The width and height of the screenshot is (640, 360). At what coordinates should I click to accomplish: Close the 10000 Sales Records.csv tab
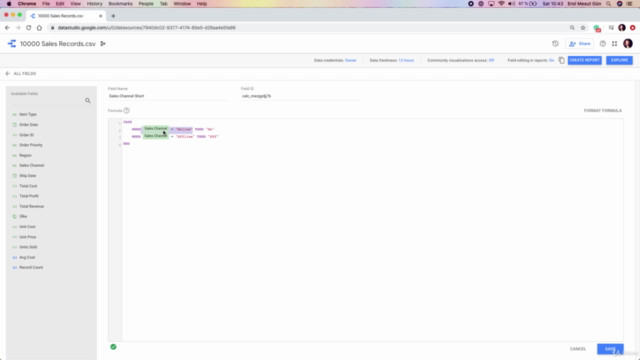tap(100, 16)
